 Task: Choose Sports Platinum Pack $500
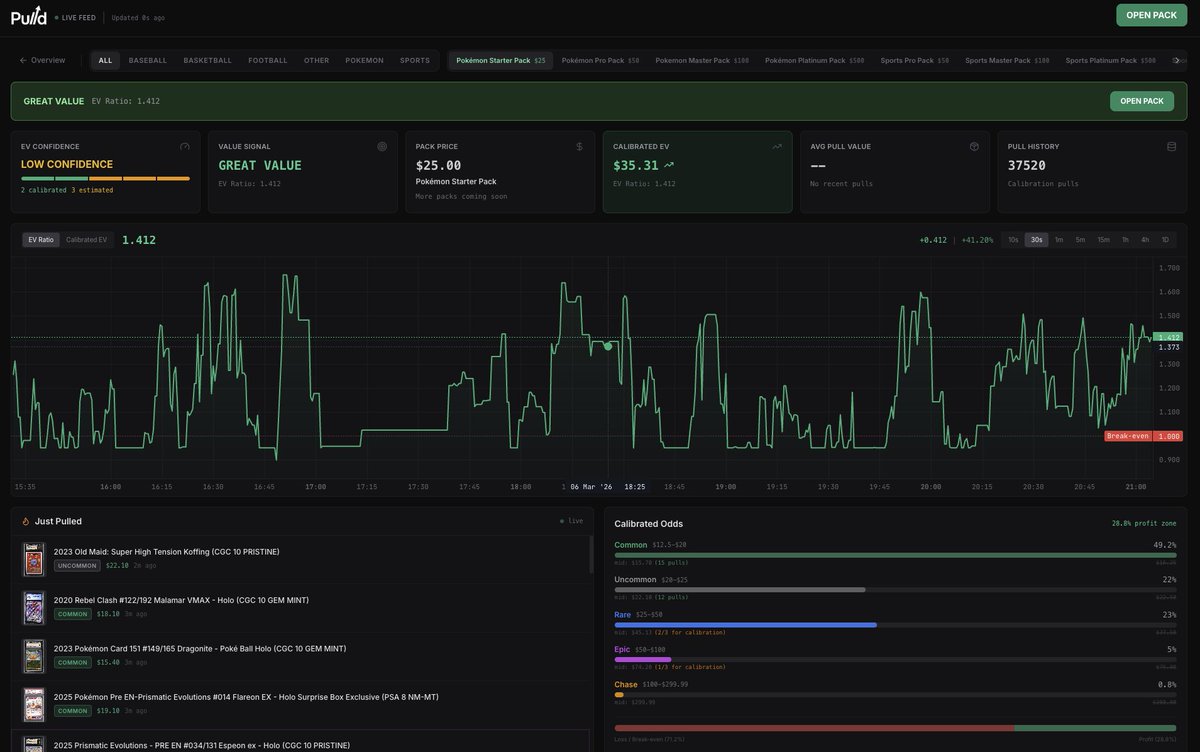[1110, 60]
